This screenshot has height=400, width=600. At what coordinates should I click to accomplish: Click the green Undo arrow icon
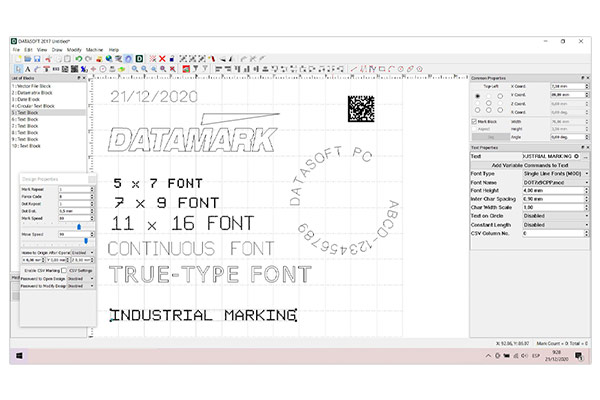pyautogui.click(x=79, y=59)
